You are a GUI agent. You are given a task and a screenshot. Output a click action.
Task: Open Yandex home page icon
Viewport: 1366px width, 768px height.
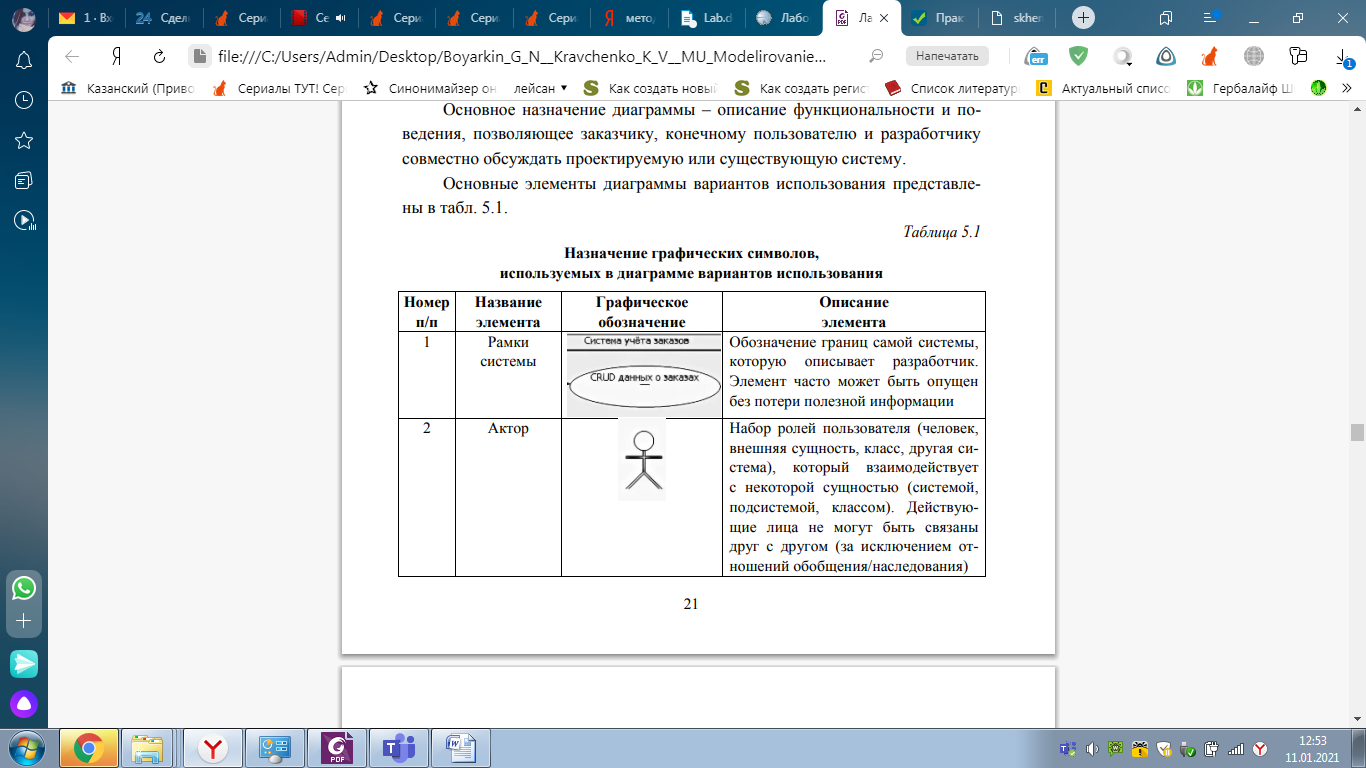click(x=116, y=56)
